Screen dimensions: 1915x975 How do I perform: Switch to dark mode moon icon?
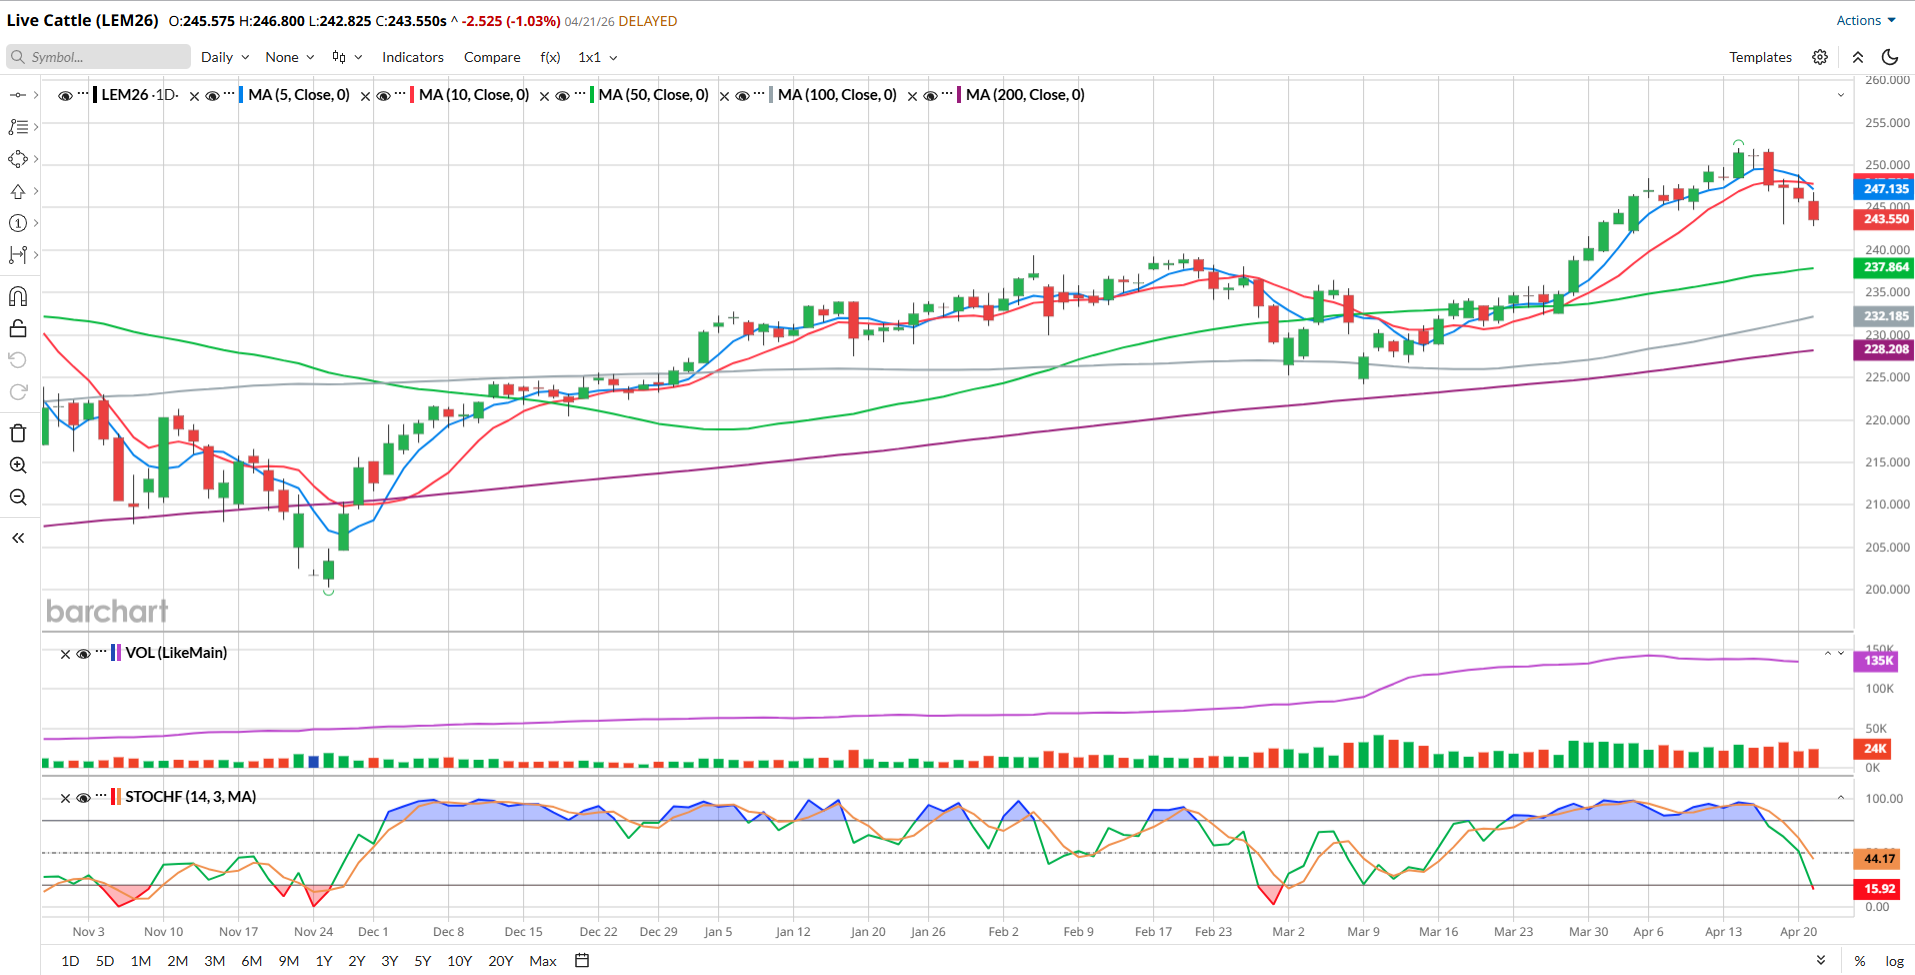pos(1889,57)
